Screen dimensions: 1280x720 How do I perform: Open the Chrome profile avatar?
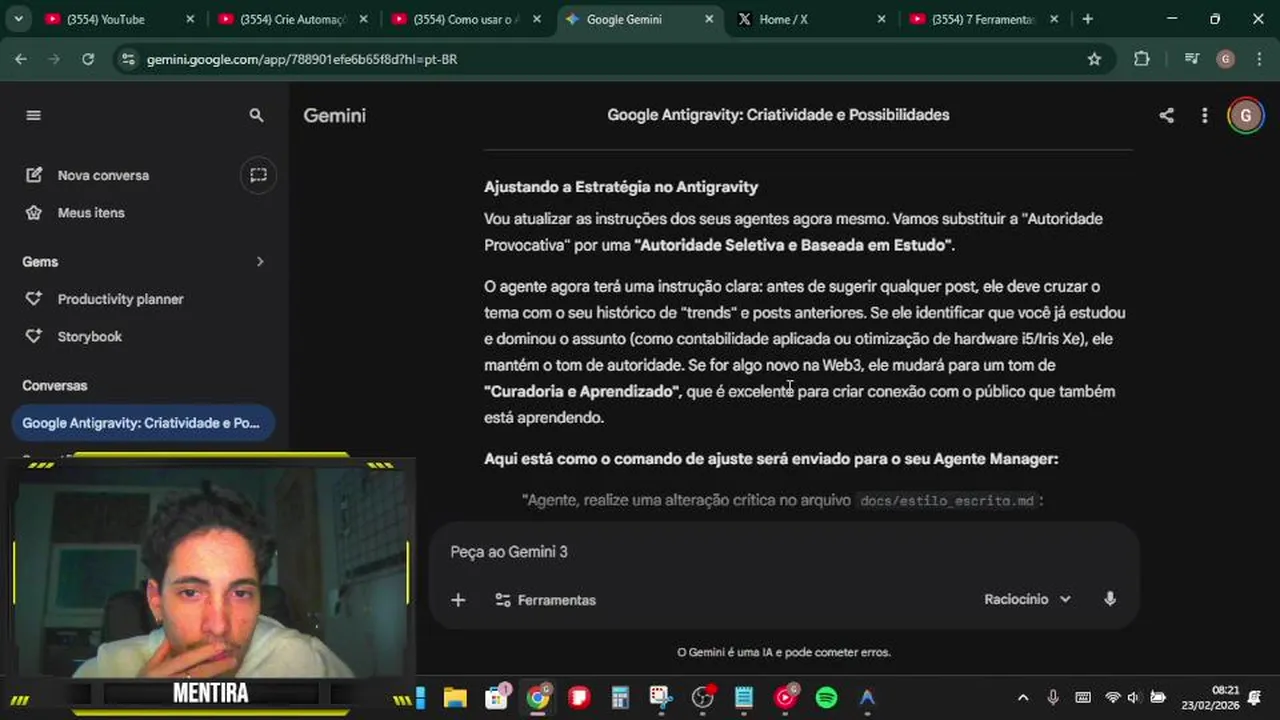click(x=1225, y=59)
